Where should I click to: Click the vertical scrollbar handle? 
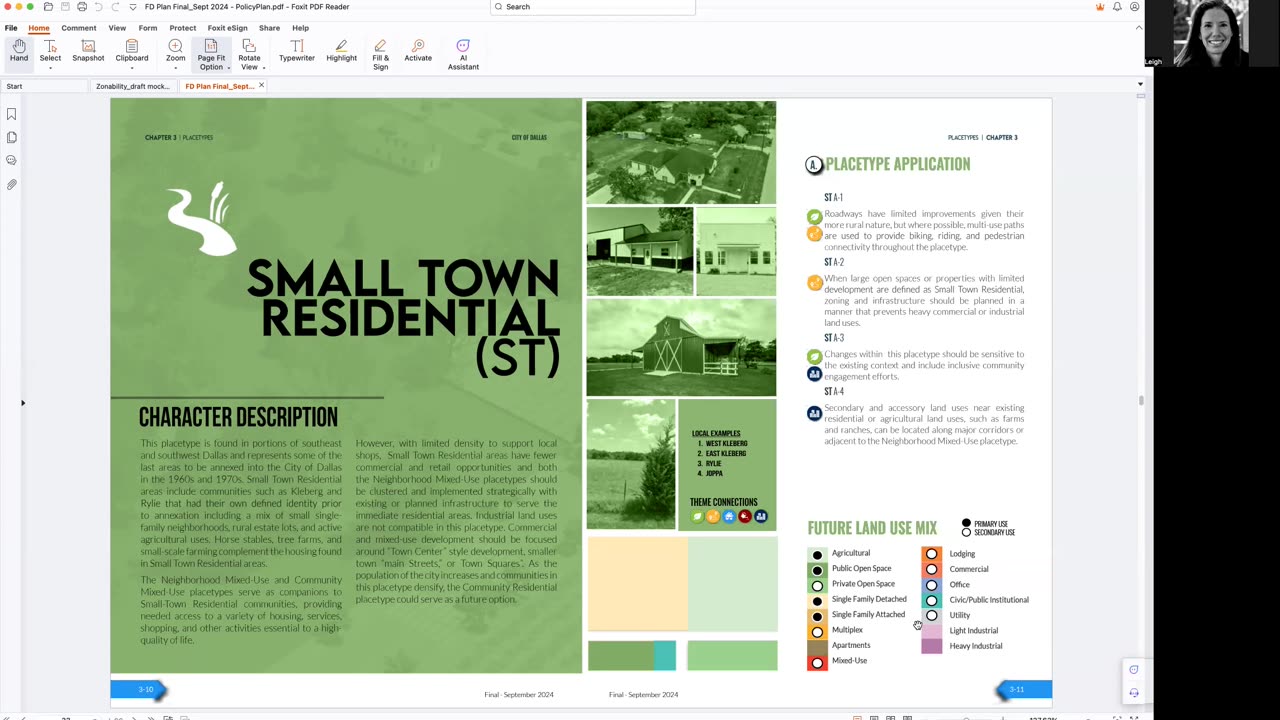tap(1140, 401)
